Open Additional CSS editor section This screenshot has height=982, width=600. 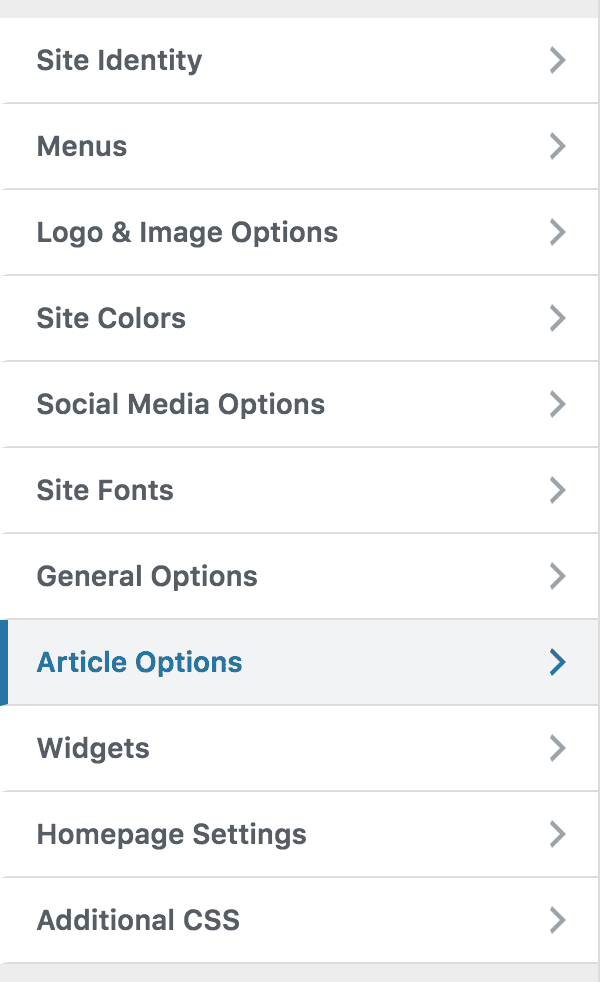(x=299, y=920)
